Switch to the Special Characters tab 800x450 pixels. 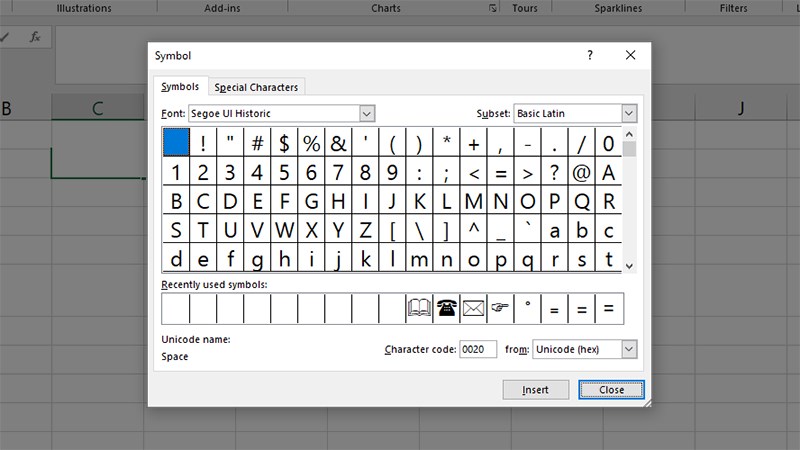[x=256, y=87]
